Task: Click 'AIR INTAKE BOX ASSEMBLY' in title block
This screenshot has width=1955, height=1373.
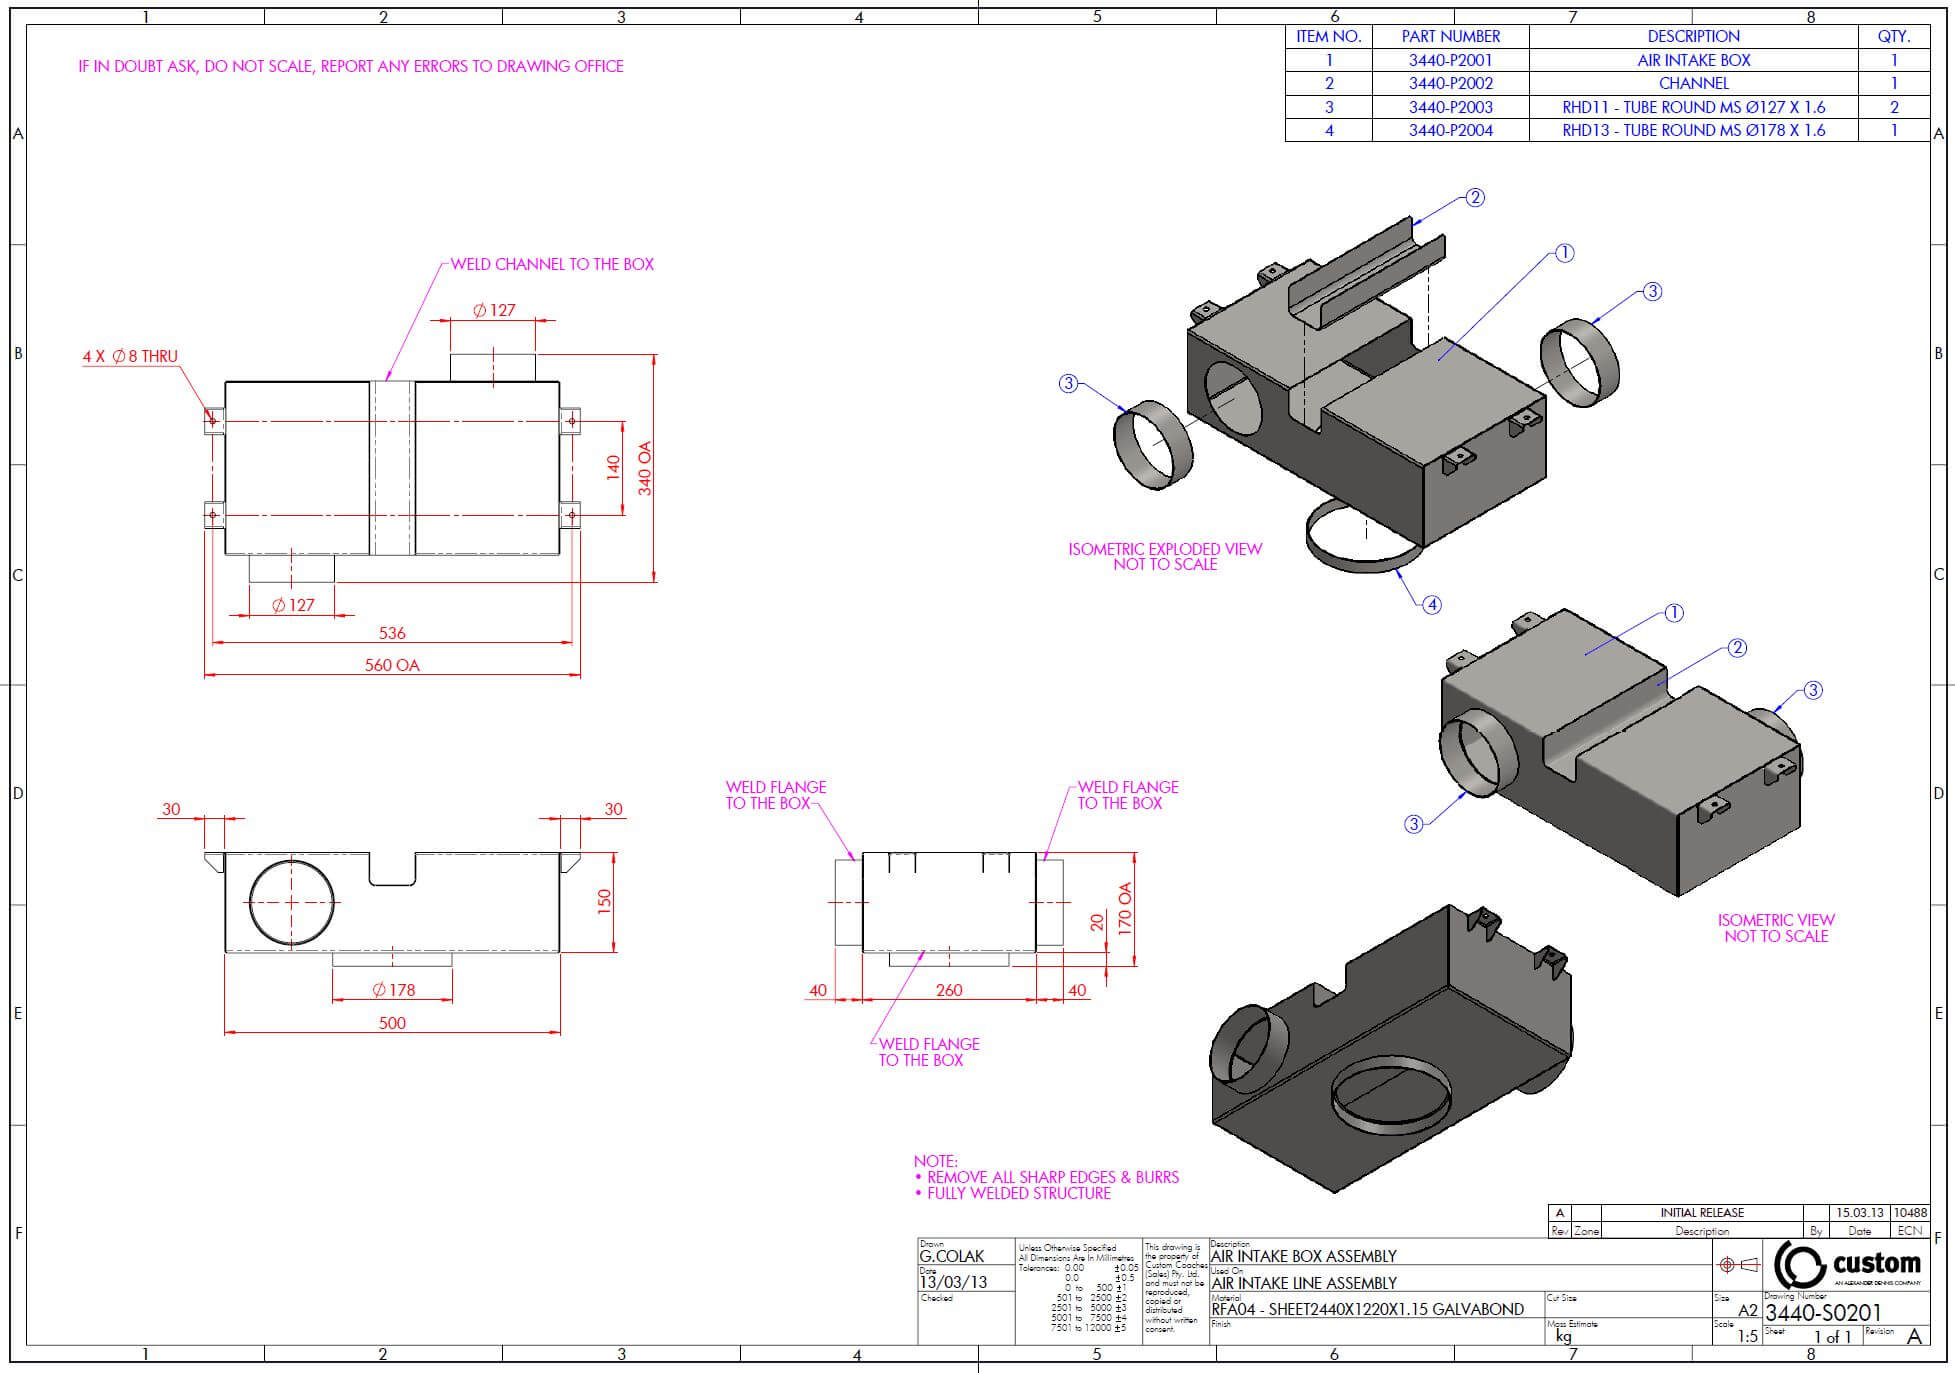Action: click(1303, 1256)
